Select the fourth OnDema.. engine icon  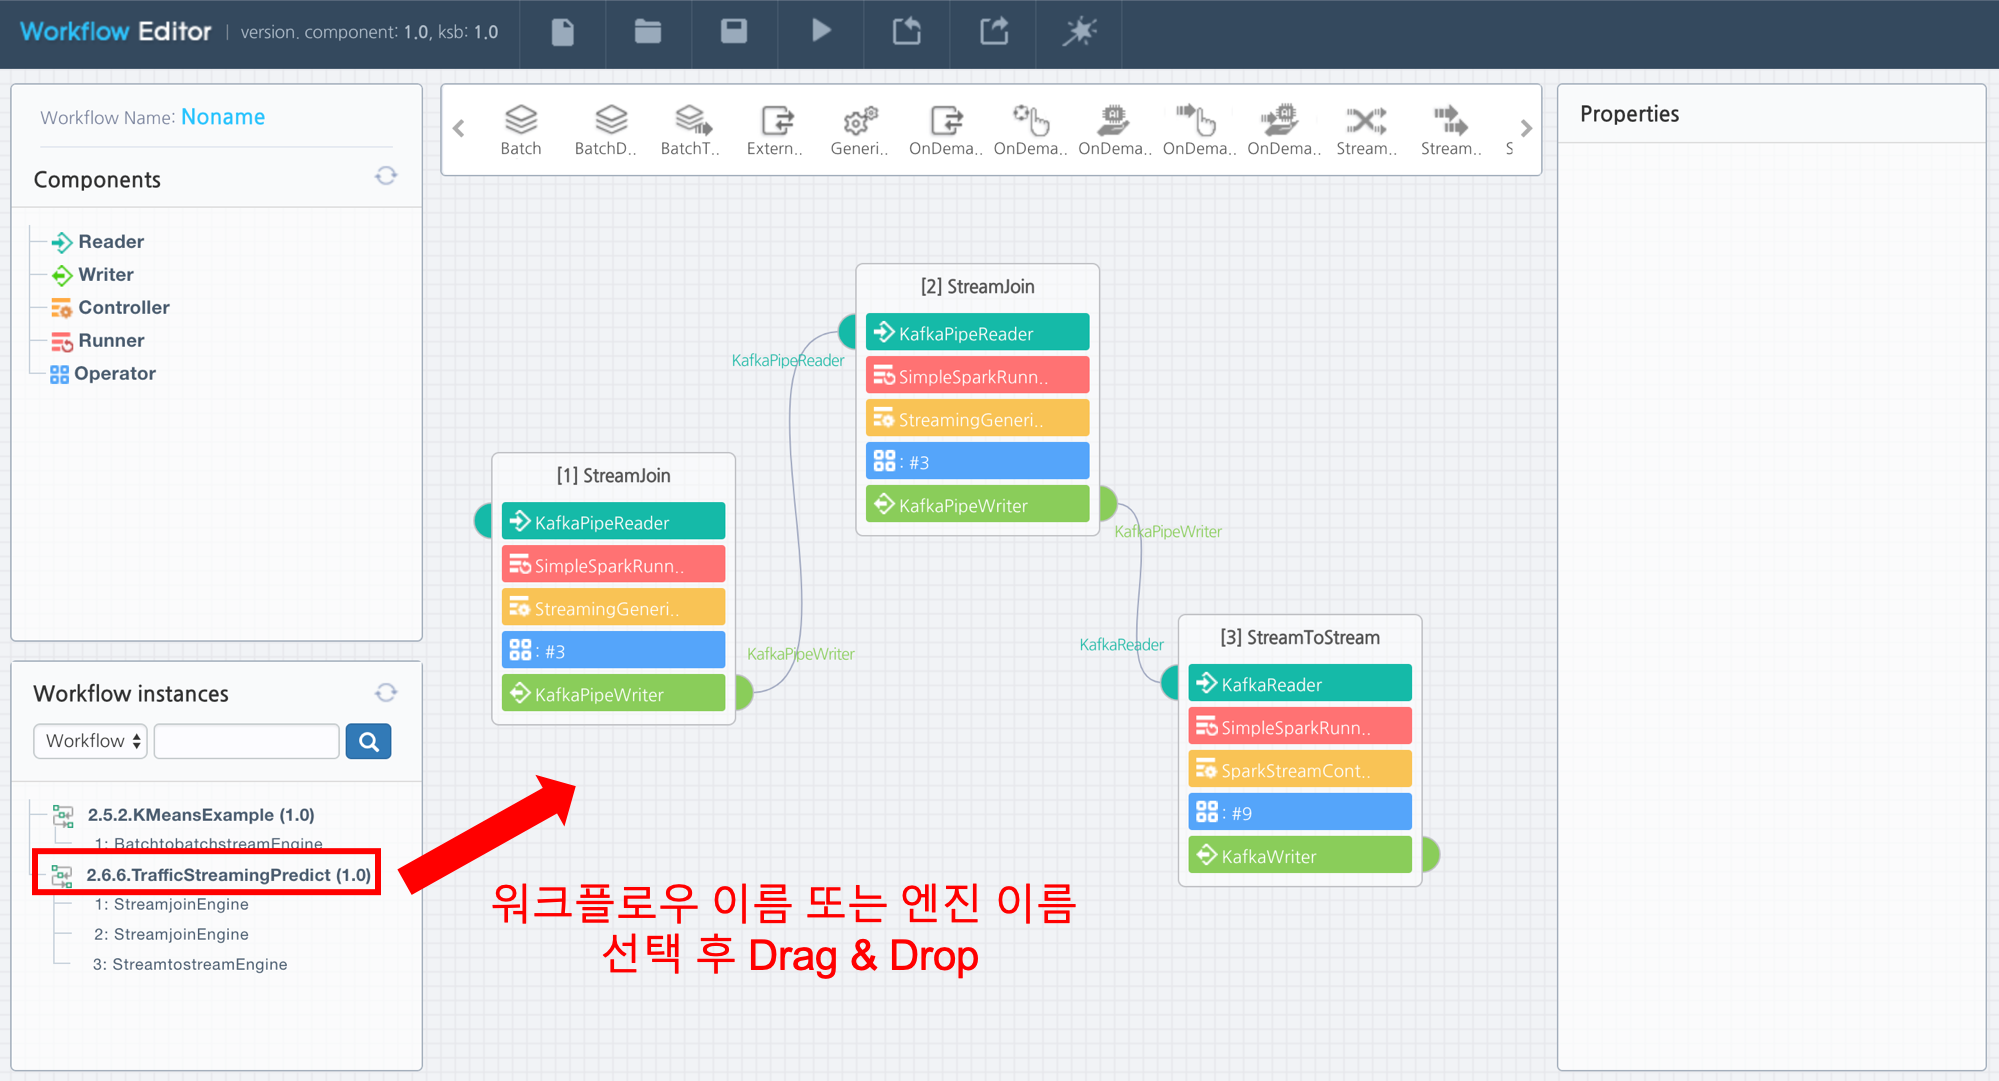[1200, 130]
